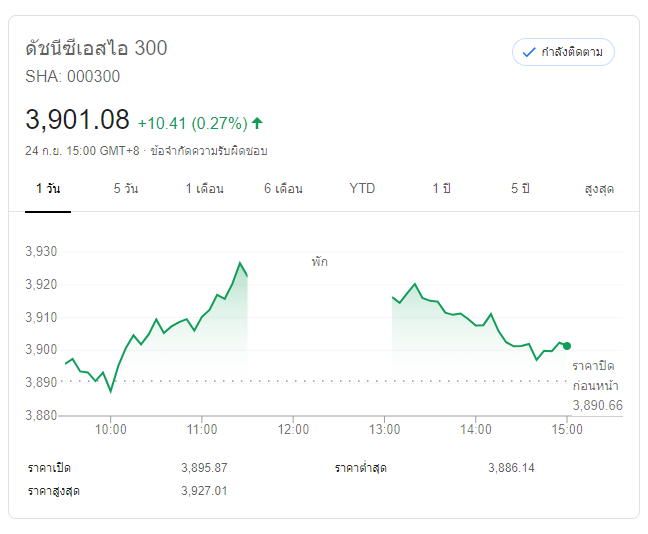Switch to the 5 วัน tab
This screenshot has height=534, width=648.
[126, 188]
